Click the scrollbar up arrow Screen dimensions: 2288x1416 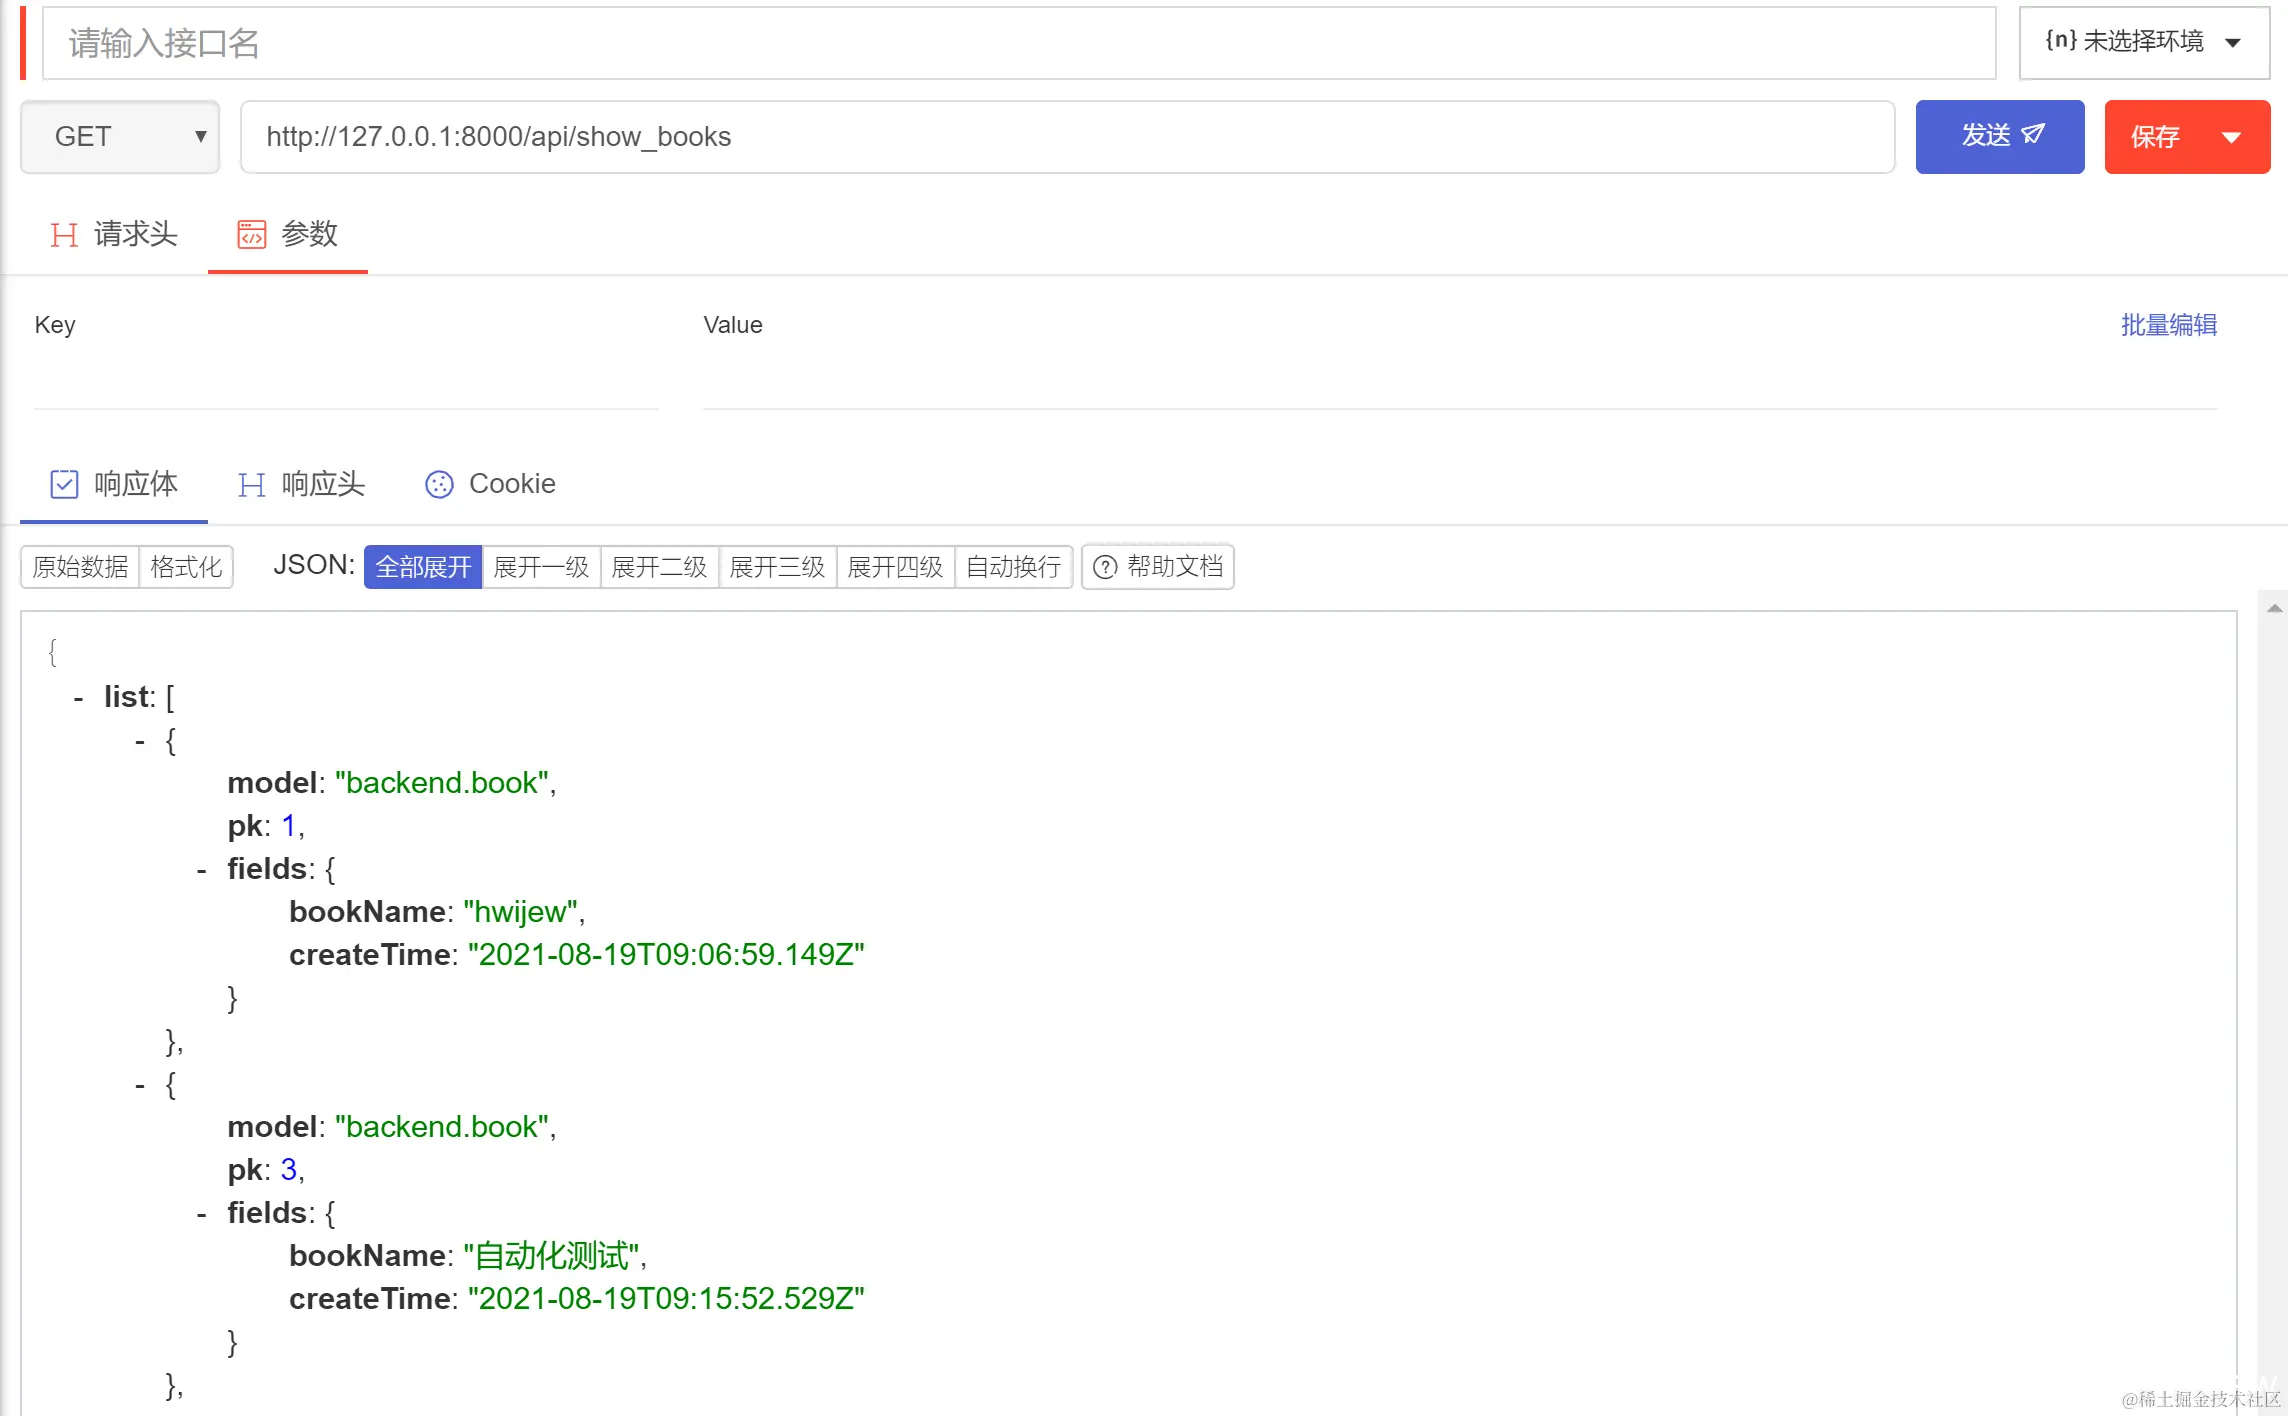click(x=2274, y=607)
